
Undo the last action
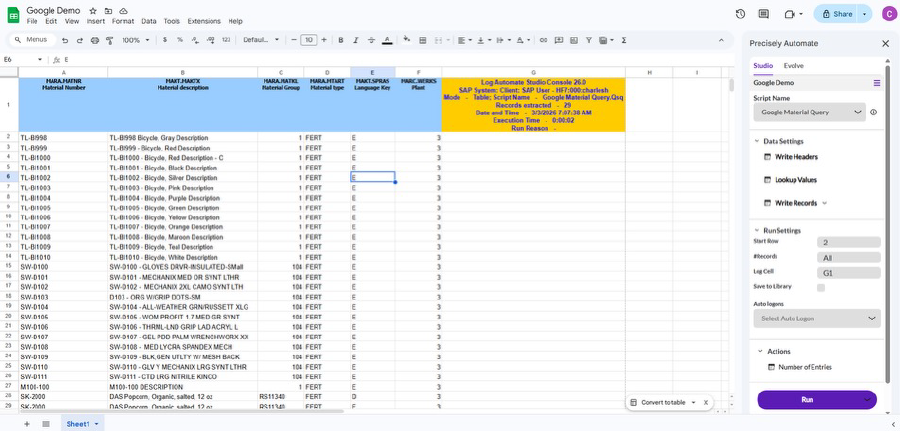(65, 40)
